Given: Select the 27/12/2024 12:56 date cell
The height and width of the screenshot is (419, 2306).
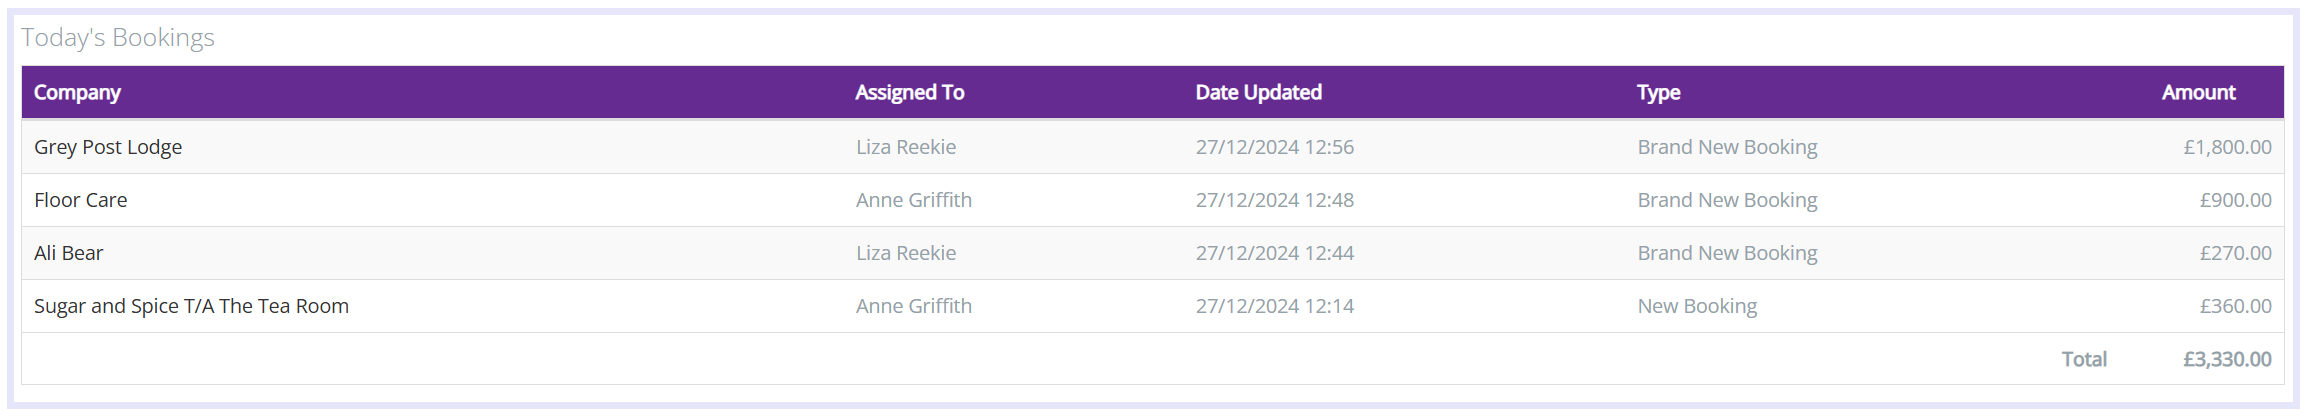Looking at the screenshot, I should coord(1275,147).
